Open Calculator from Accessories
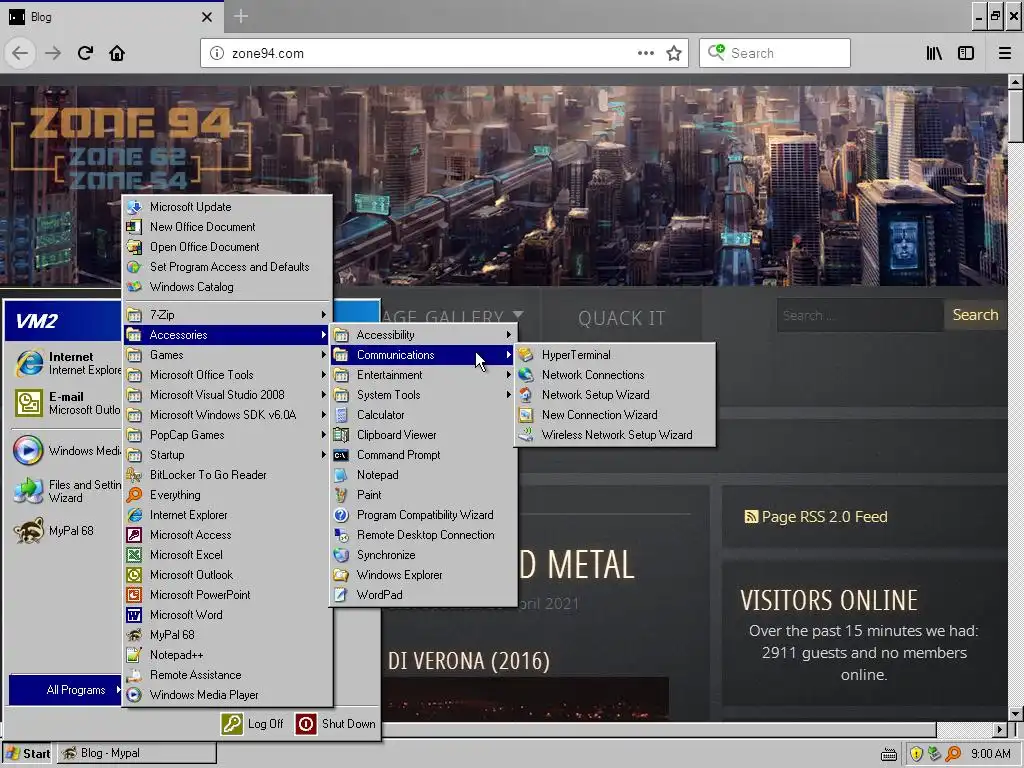This screenshot has width=1024, height=768. (423, 415)
